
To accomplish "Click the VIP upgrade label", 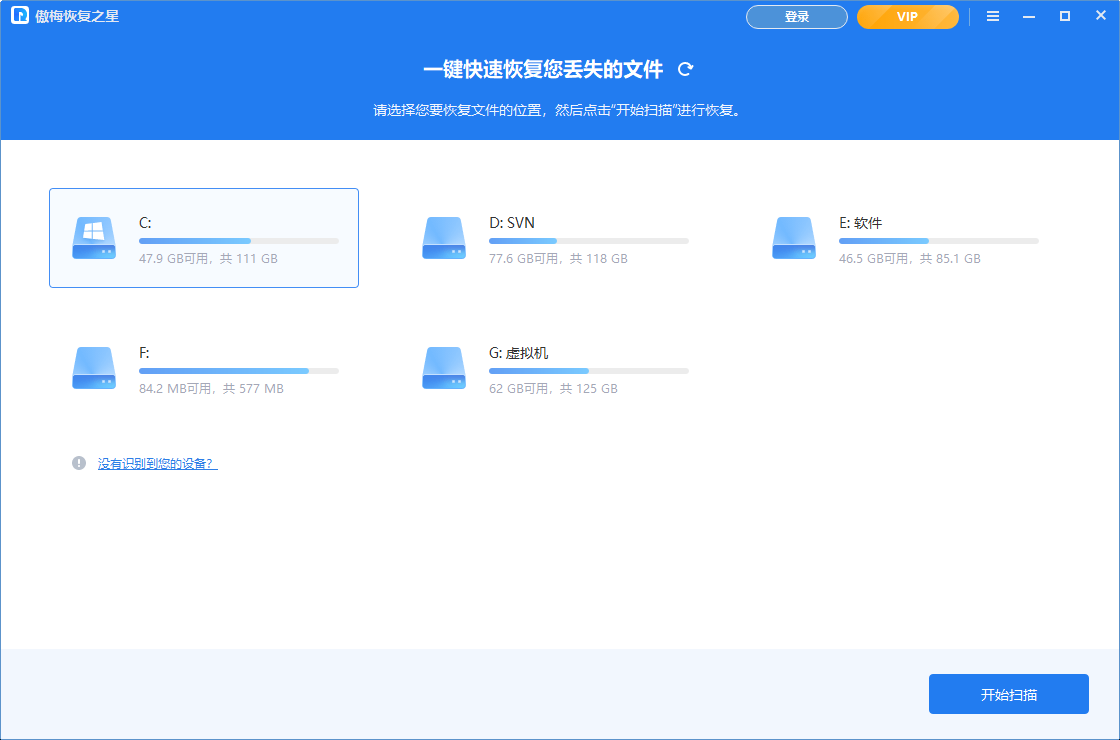I will coord(907,17).
